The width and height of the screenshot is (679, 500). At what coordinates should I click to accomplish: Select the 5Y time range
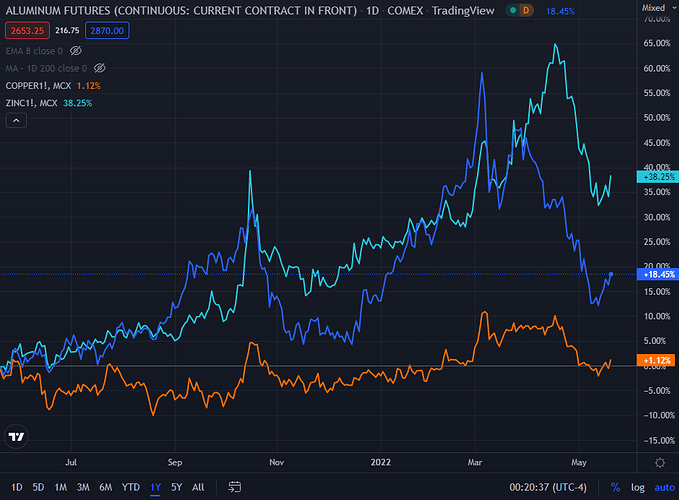coord(176,487)
